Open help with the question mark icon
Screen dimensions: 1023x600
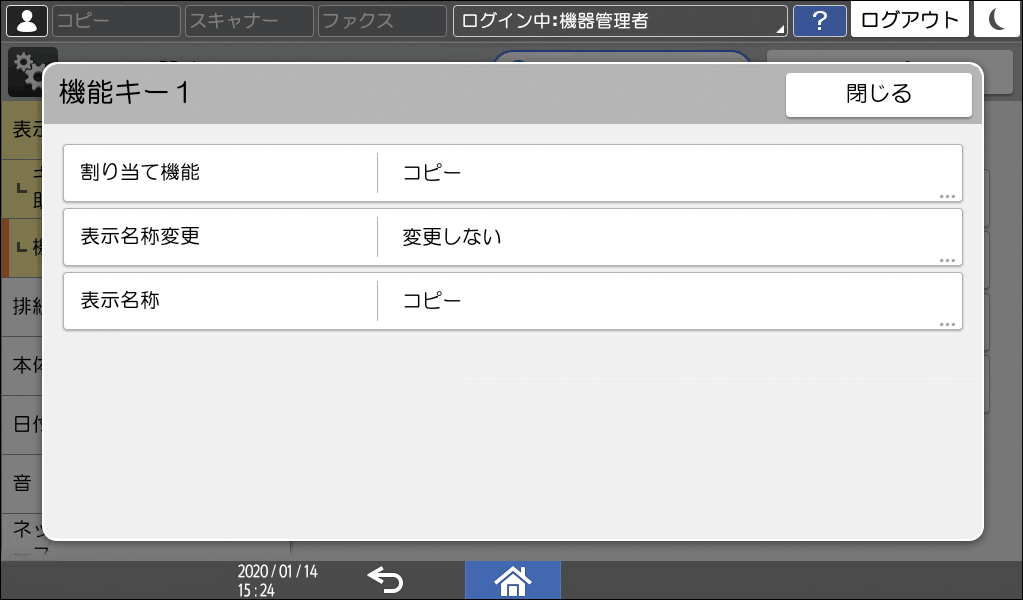[x=820, y=20]
